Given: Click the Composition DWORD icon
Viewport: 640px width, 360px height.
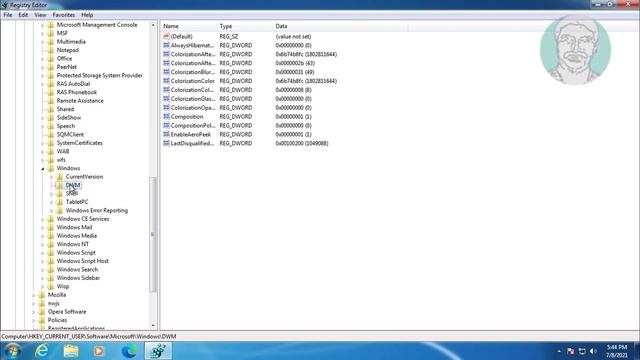Looking at the screenshot, I should coord(166,117).
